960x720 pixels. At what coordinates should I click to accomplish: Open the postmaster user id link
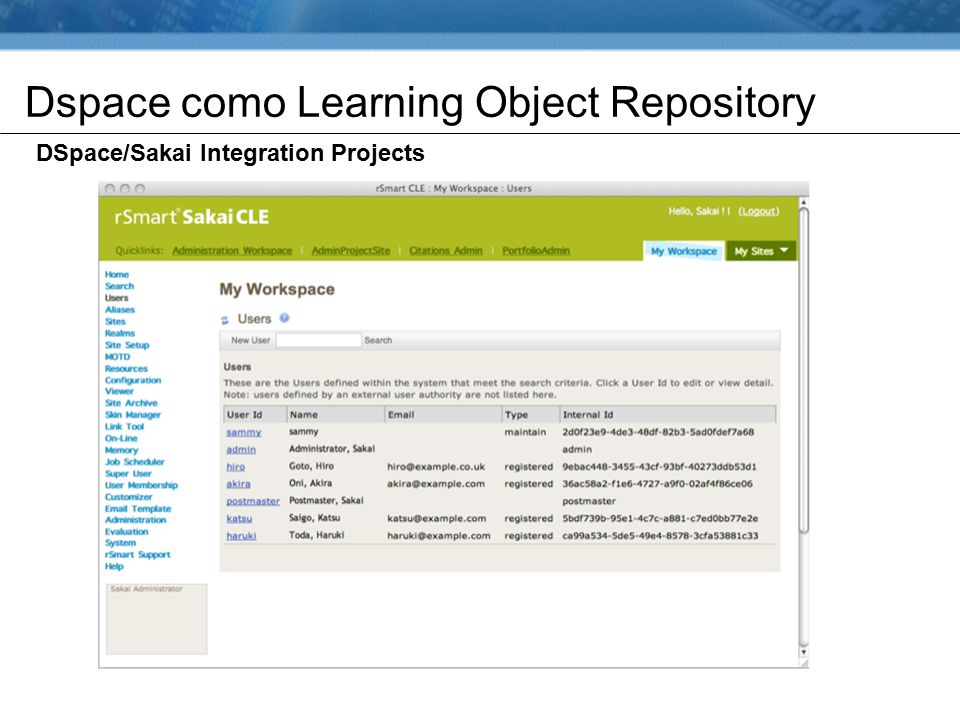(253, 501)
